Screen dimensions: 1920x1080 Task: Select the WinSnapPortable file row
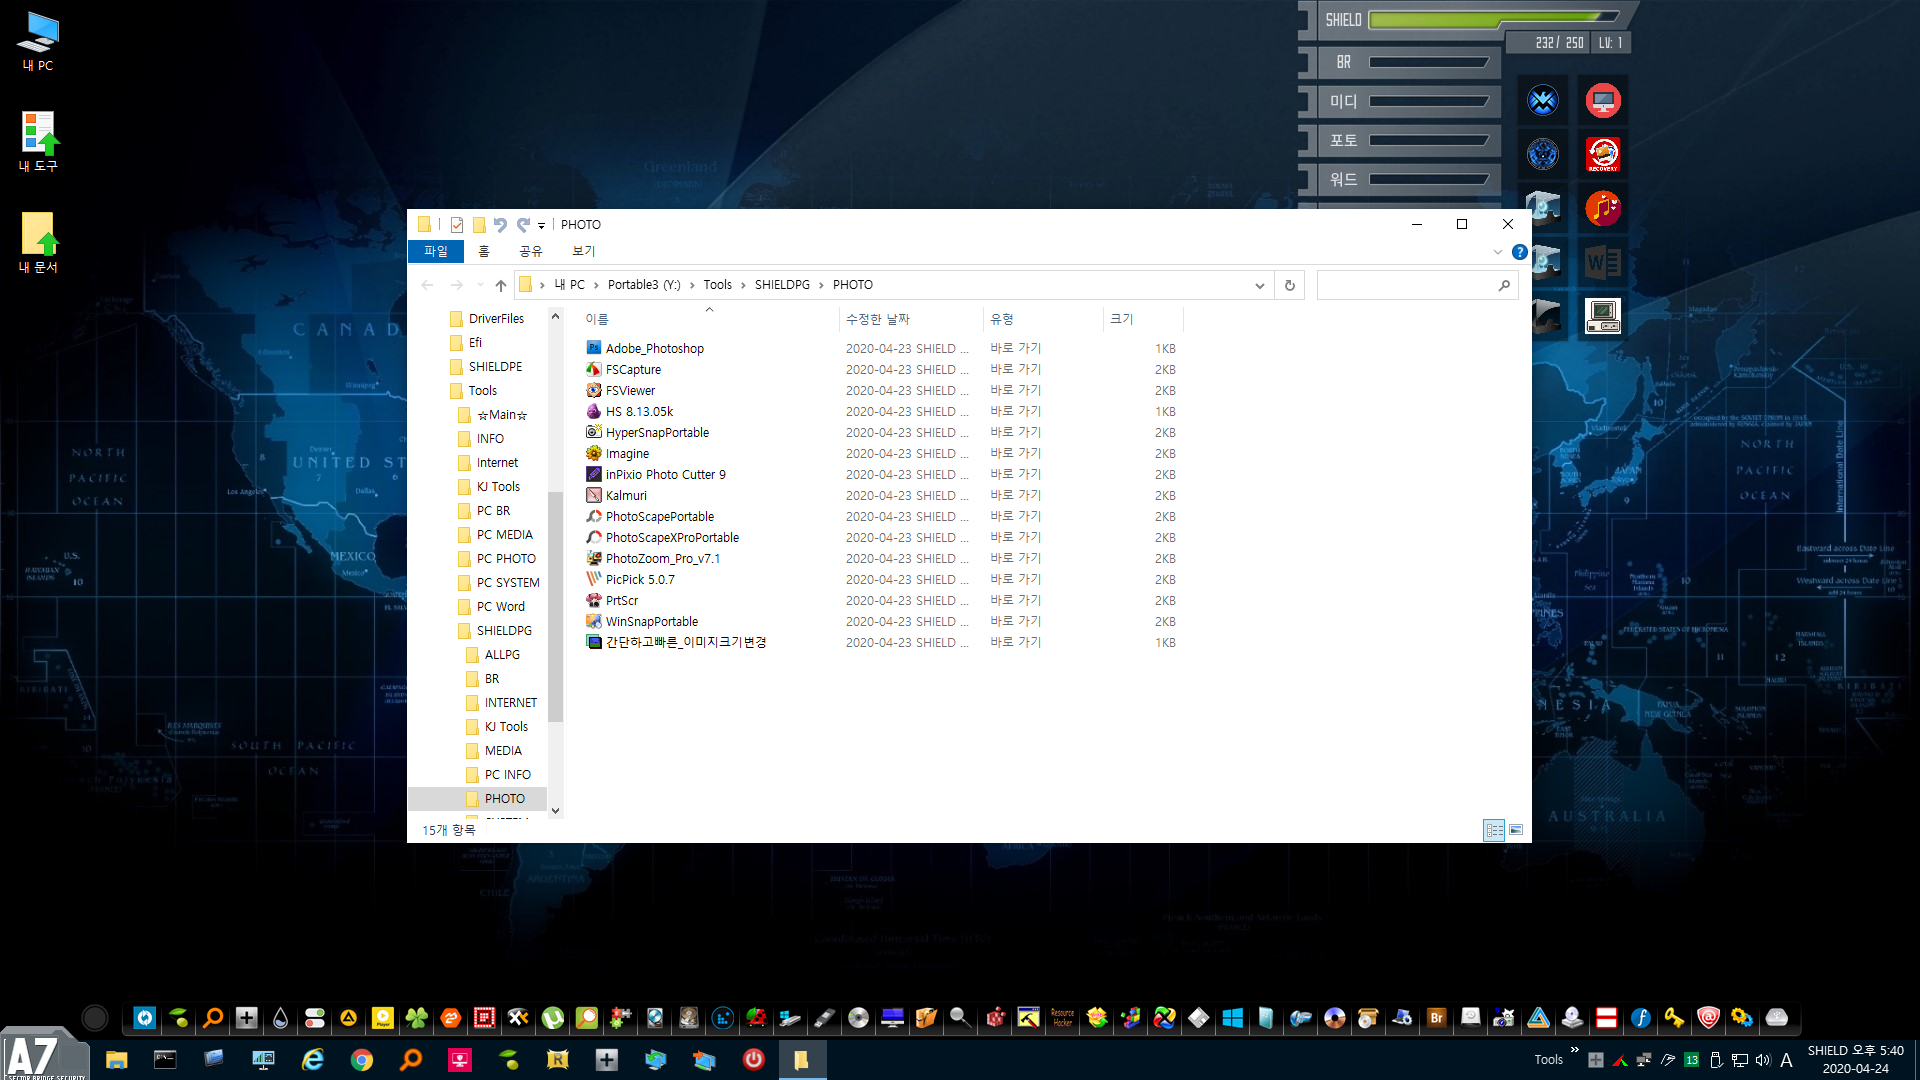pos(880,621)
